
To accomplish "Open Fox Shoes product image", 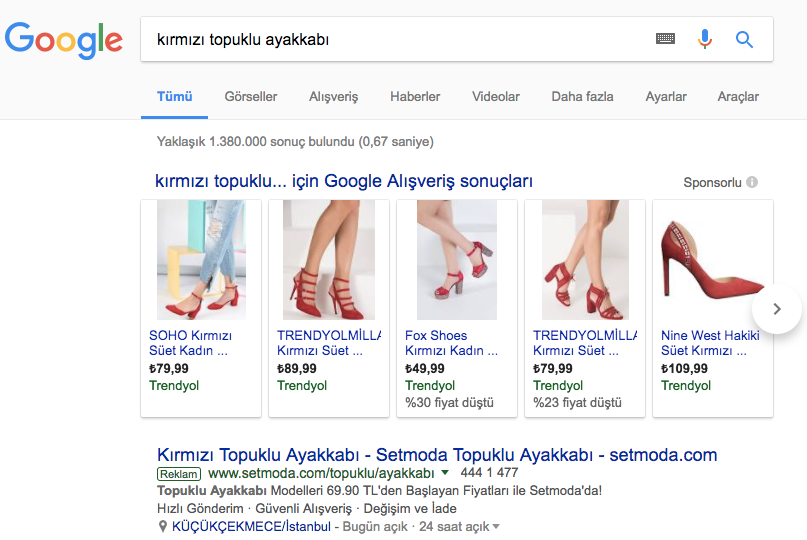I will click(x=457, y=260).
